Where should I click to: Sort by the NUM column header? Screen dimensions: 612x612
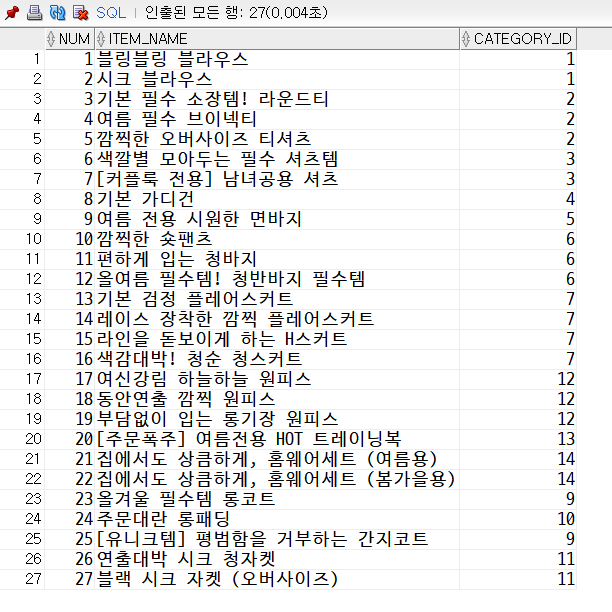click(70, 39)
